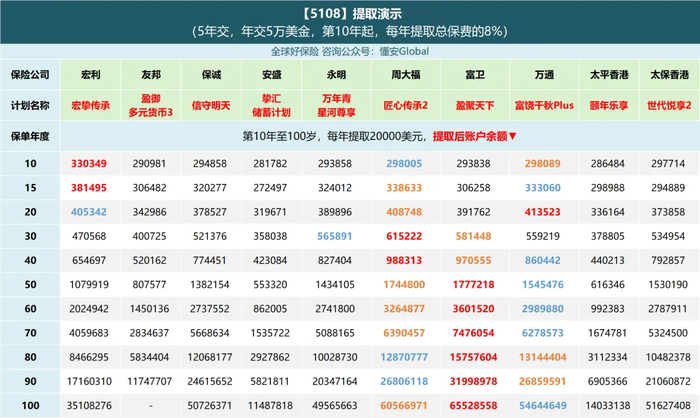Click the orange value 1744800
The width and height of the screenshot is (700, 418).
[x=404, y=284]
